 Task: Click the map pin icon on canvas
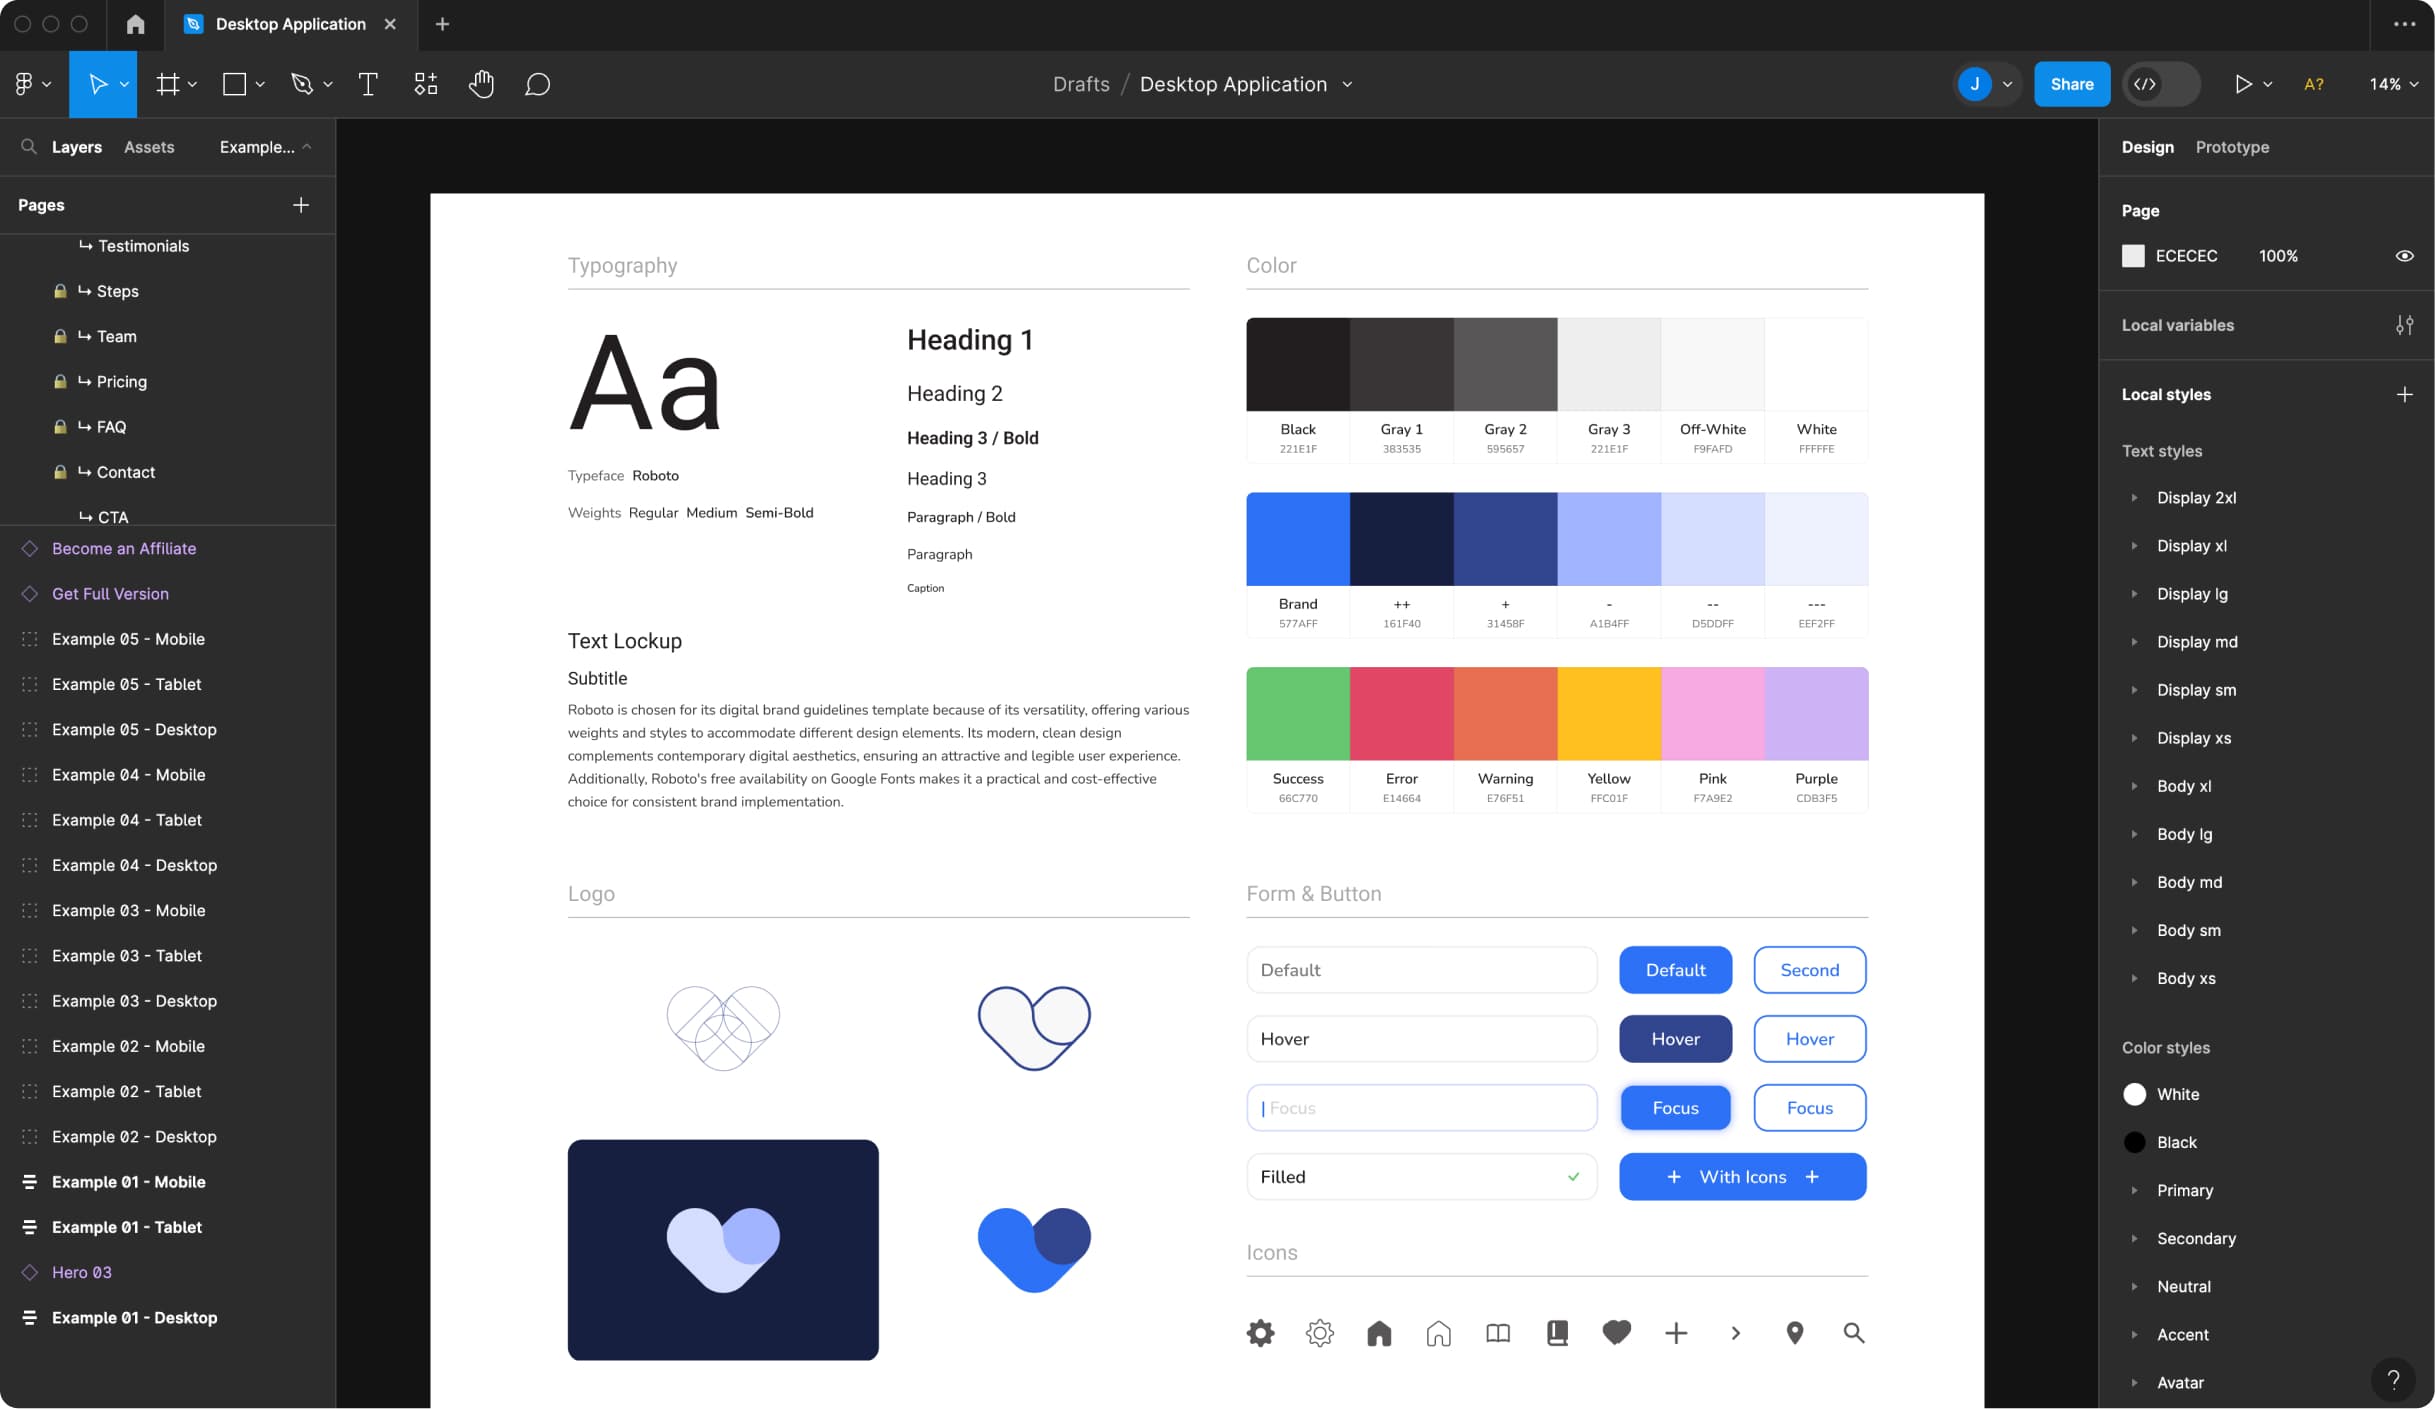[1794, 1333]
